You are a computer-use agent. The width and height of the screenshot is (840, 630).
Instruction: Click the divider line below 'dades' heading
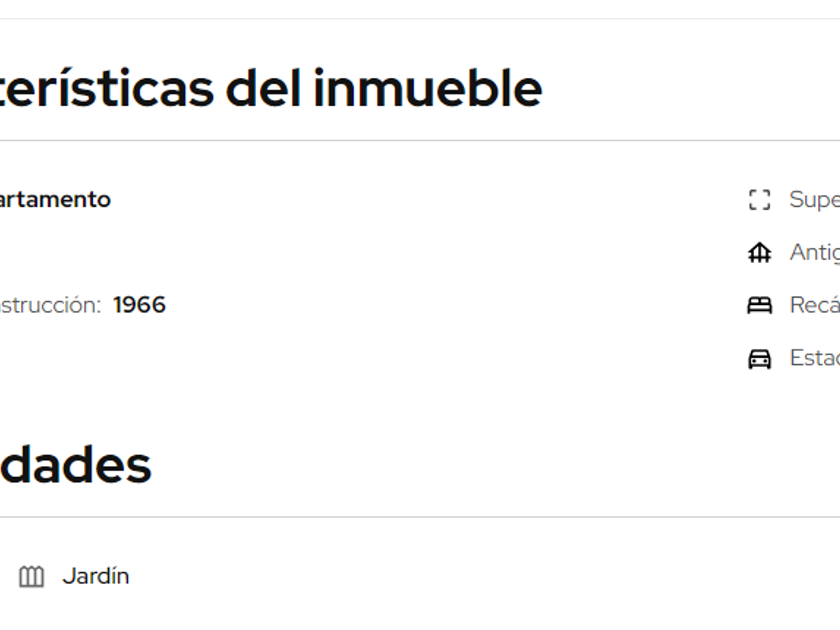(420, 517)
